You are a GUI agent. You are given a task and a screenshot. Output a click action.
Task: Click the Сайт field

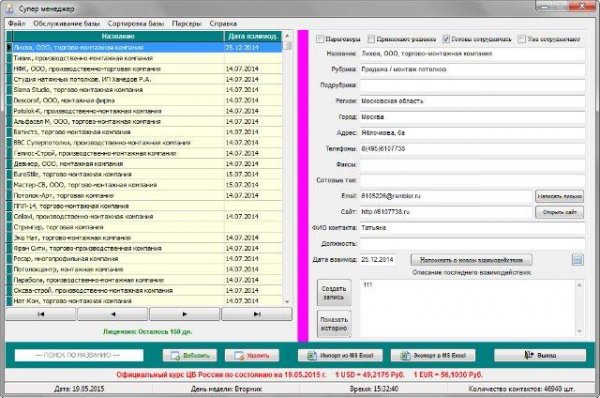(x=446, y=212)
